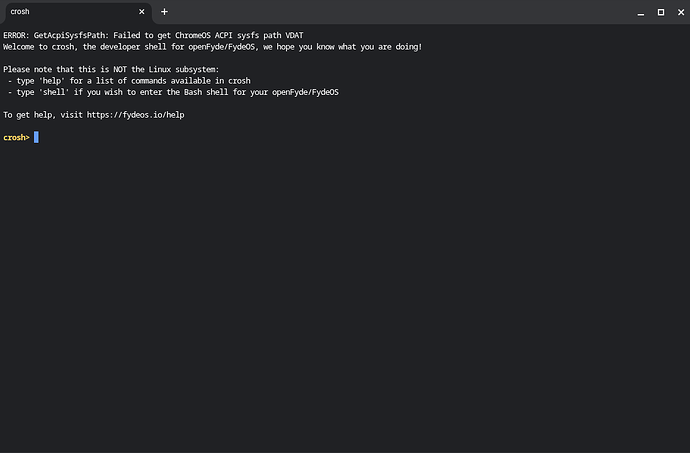Focus the blue cursor block at prompt
The height and width of the screenshot is (453, 690).
36,137
